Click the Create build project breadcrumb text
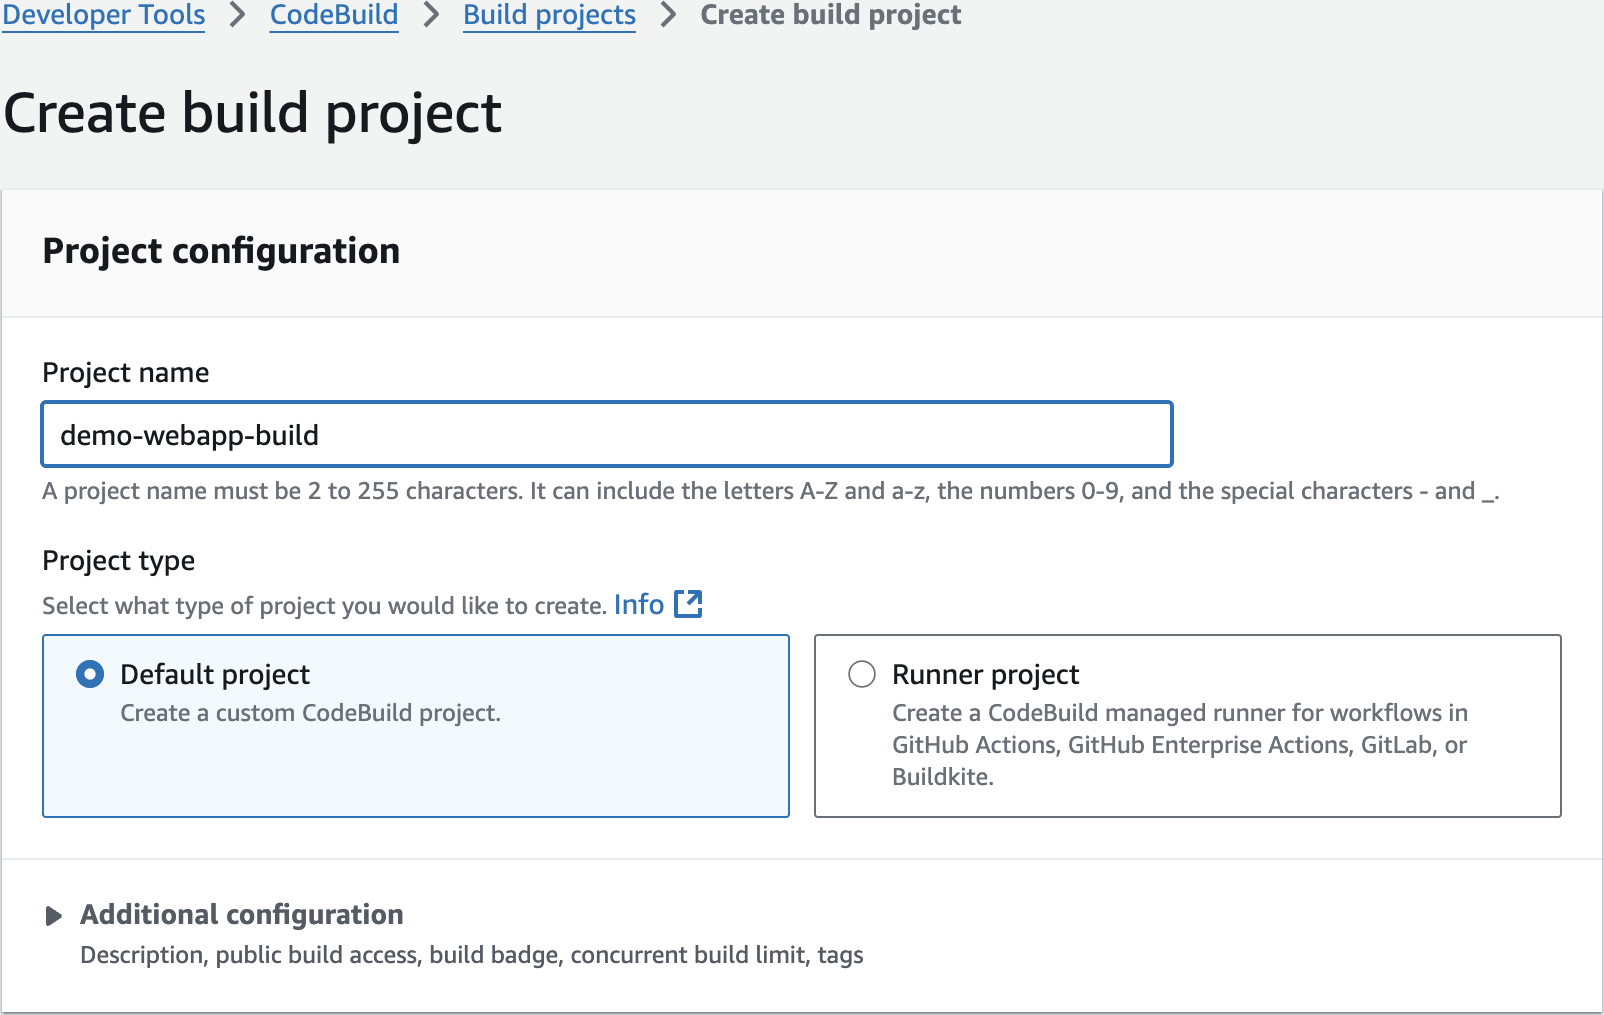The width and height of the screenshot is (1604, 1015). 830,15
